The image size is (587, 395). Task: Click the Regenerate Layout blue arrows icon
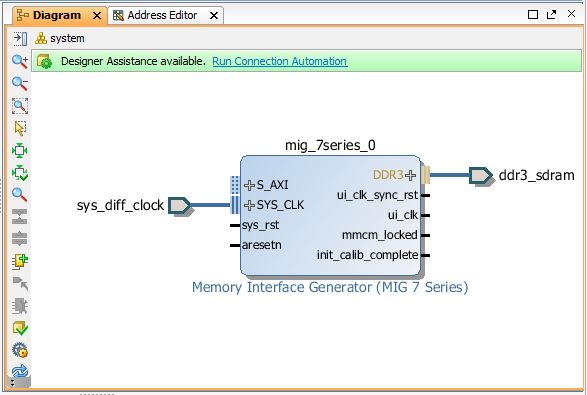(x=20, y=371)
